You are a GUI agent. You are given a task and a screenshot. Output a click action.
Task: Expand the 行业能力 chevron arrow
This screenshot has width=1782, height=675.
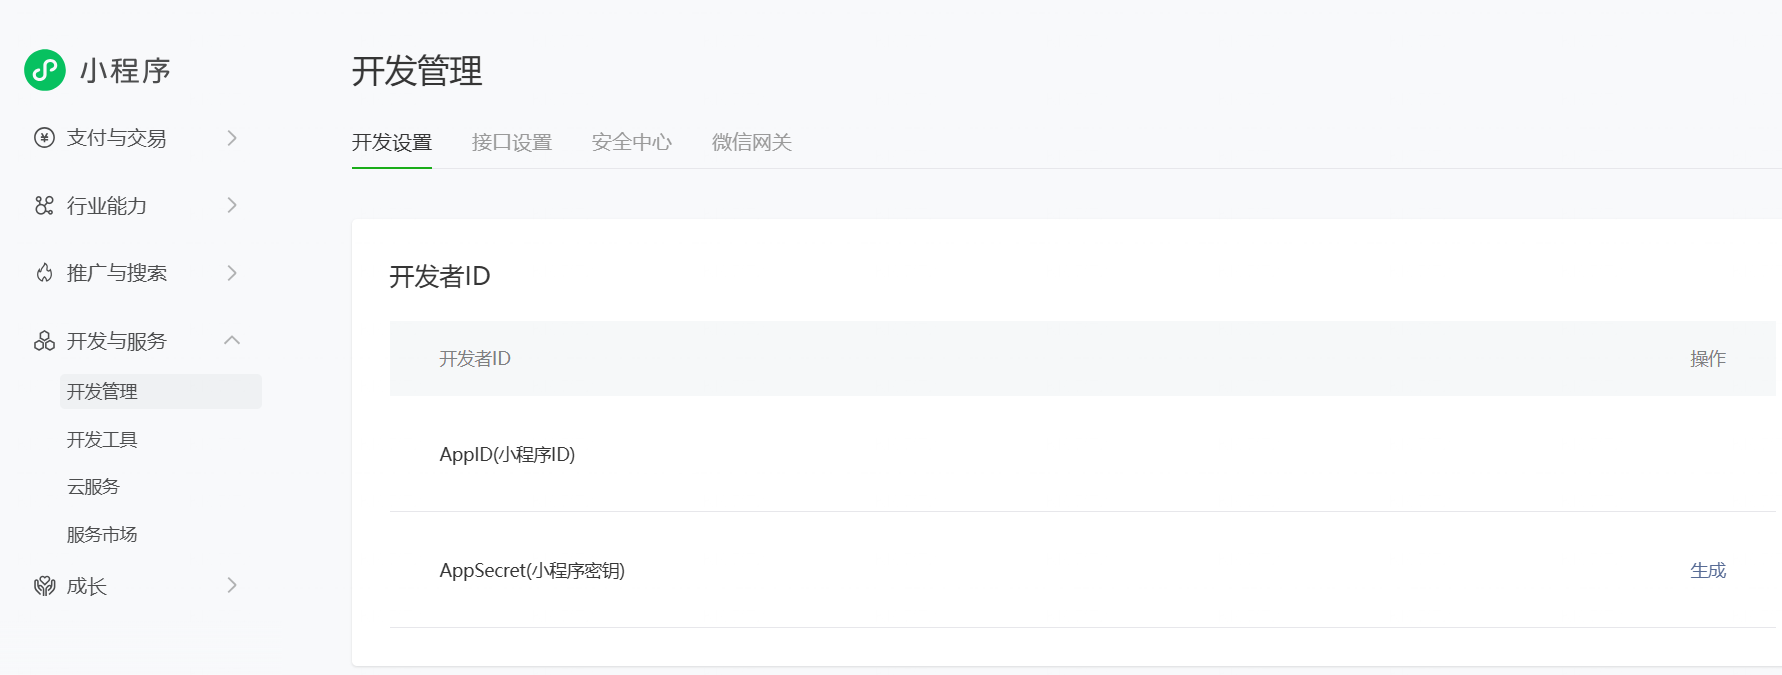[x=232, y=206]
